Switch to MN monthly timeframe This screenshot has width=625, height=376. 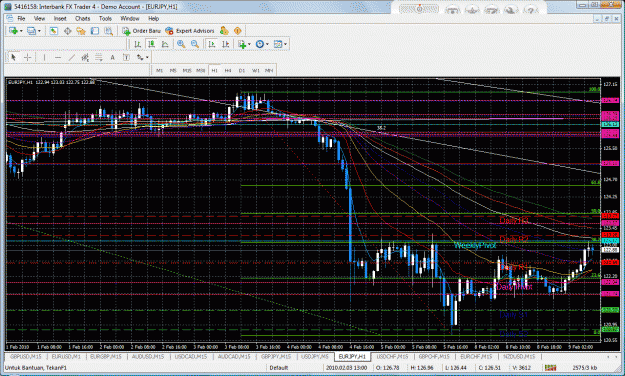pyautogui.click(x=269, y=71)
